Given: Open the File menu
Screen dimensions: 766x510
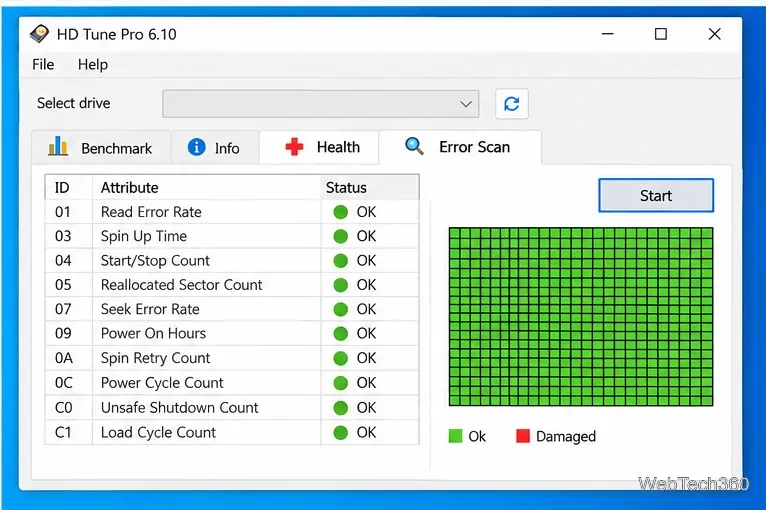Looking at the screenshot, I should point(43,64).
